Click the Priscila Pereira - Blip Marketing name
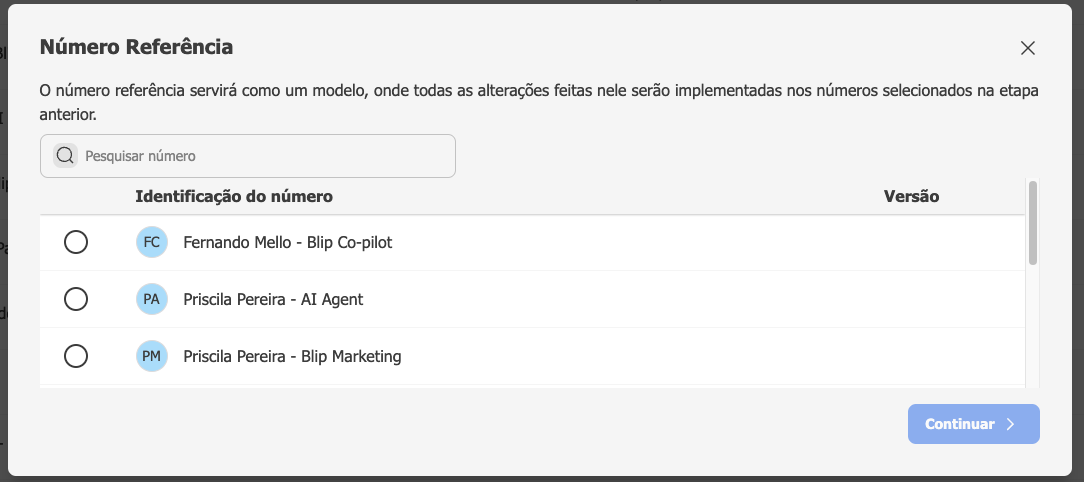This screenshot has height=482, width=1084. [292, 356]
